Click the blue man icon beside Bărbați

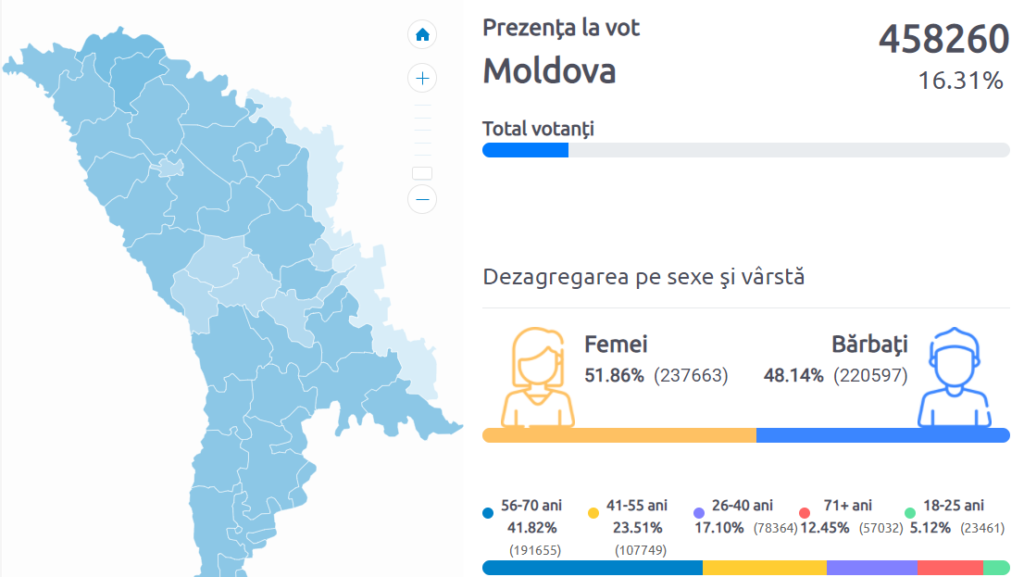[x=954, y=377]
